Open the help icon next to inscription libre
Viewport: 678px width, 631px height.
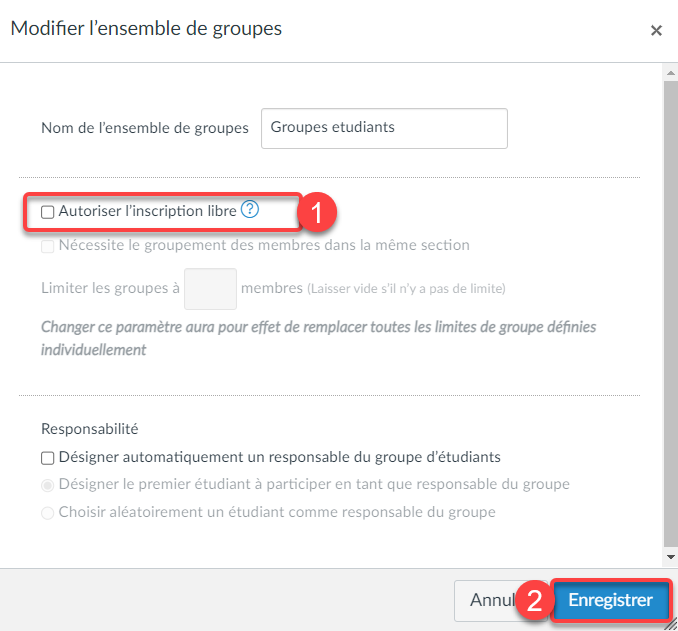click(x=249, y=209)
